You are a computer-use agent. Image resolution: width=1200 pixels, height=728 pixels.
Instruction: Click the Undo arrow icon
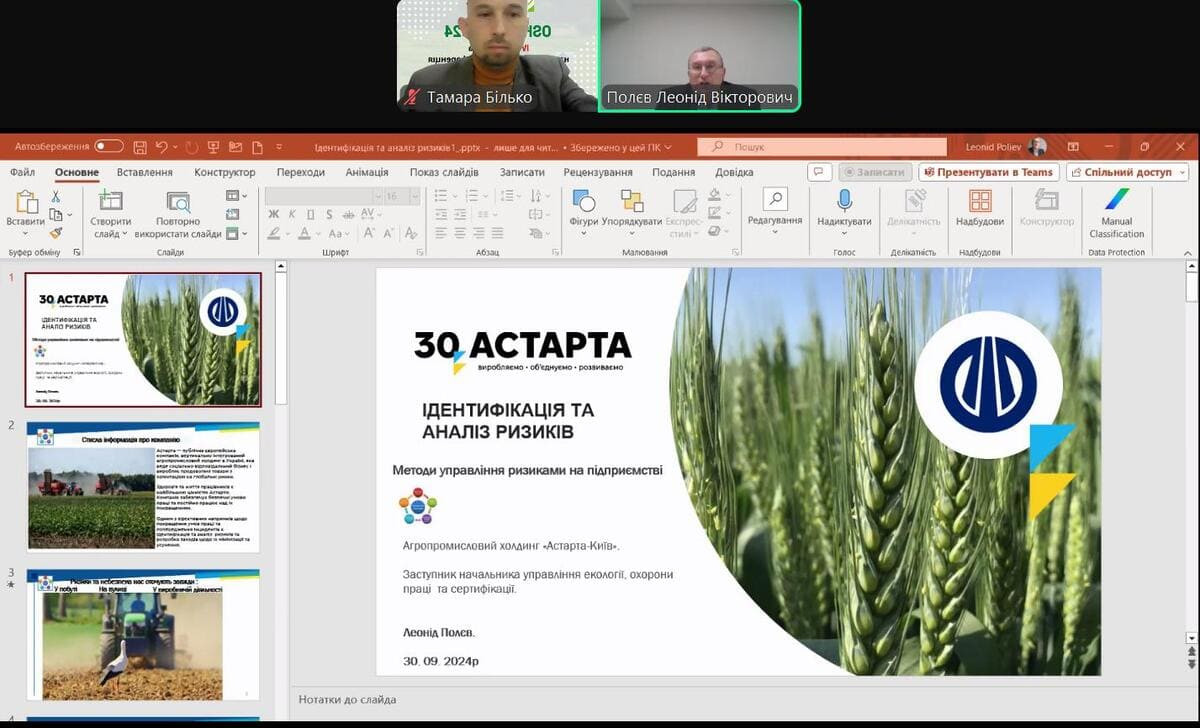click(162, 147)
